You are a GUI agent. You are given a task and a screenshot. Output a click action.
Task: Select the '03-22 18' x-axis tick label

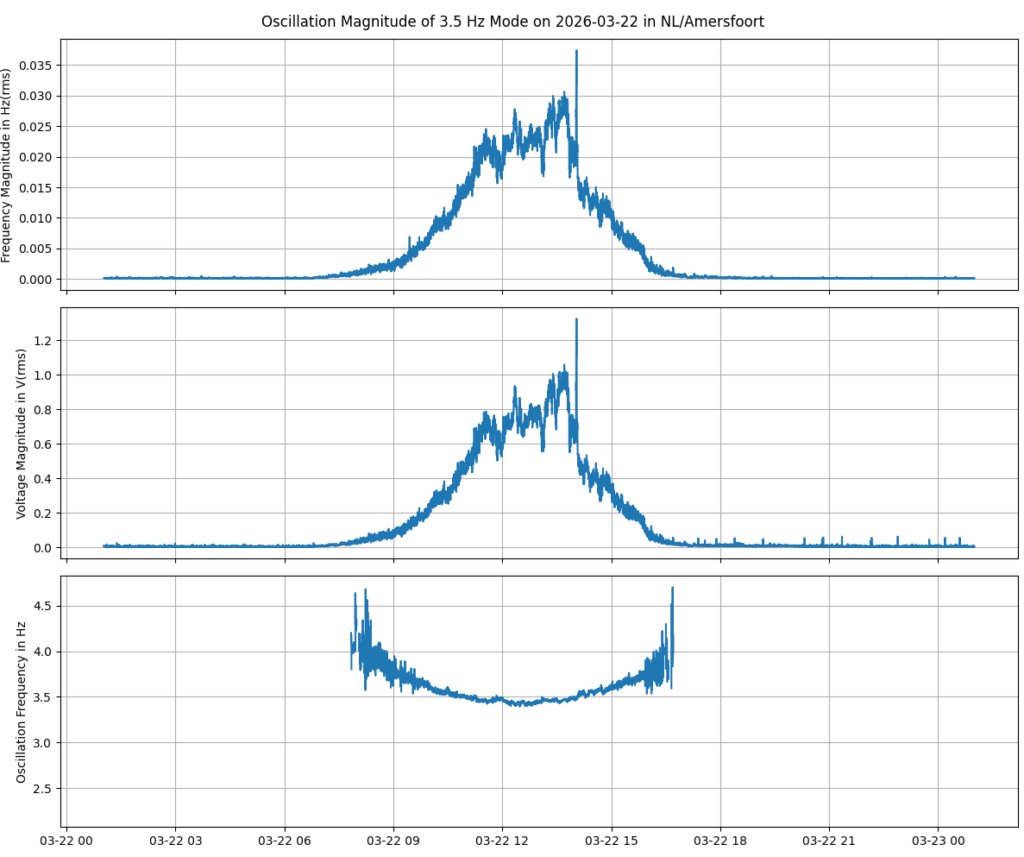[720, 842]
